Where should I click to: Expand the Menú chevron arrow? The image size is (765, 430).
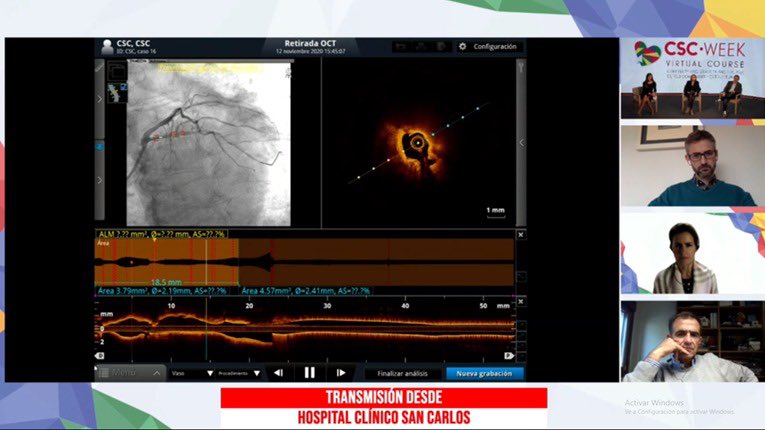(x=157, y=373)
